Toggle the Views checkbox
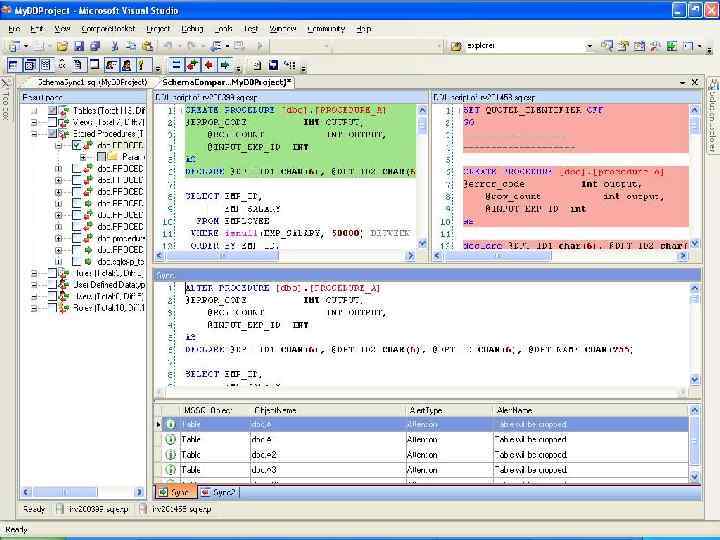Image resolution: width=720 pixels, height=540 pixels. pos(52,122)
